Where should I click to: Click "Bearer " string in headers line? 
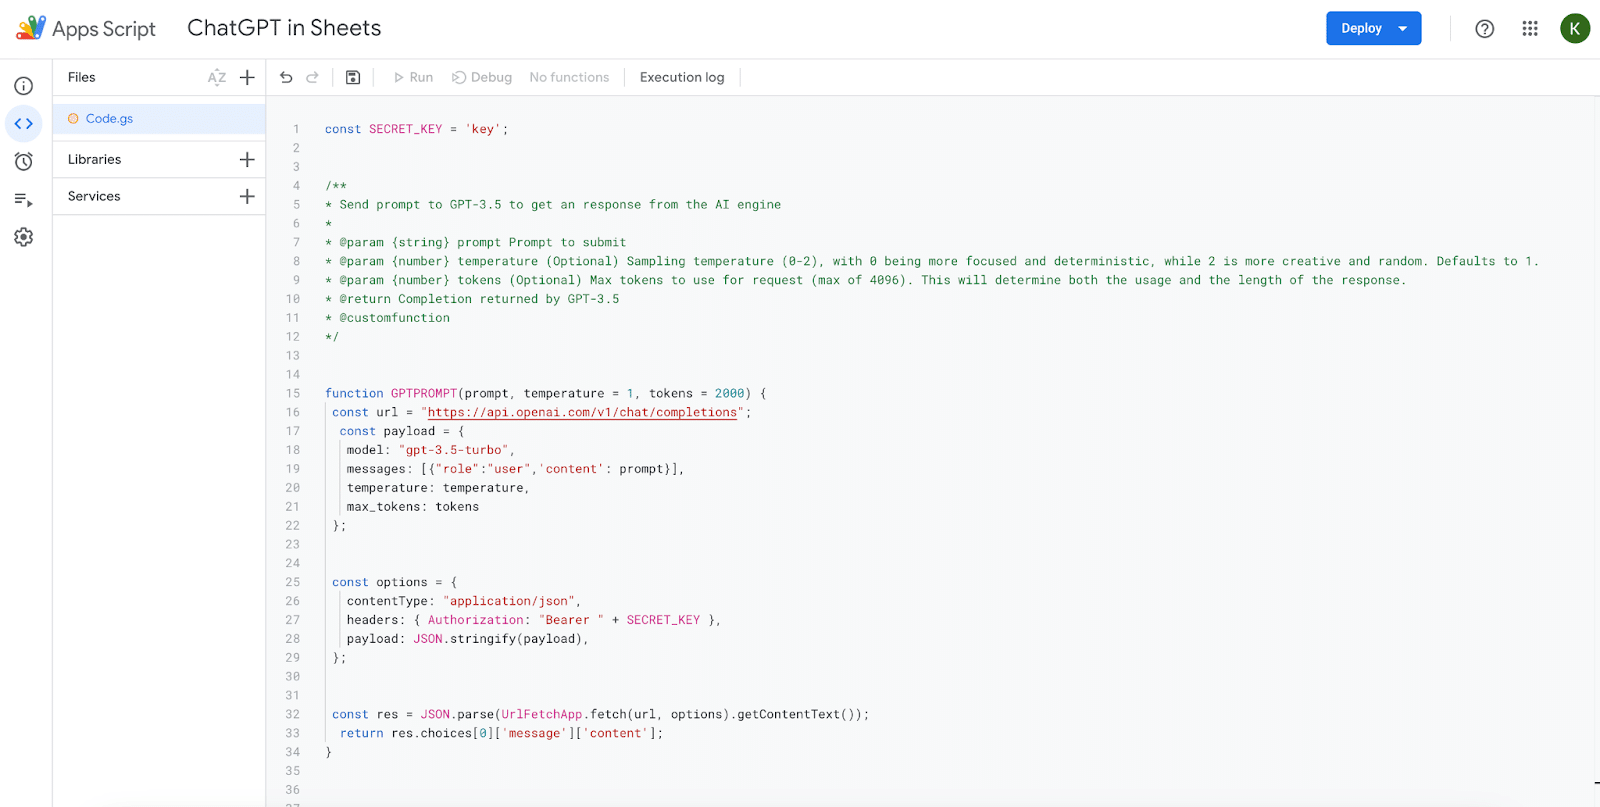(x=571, y=620)
